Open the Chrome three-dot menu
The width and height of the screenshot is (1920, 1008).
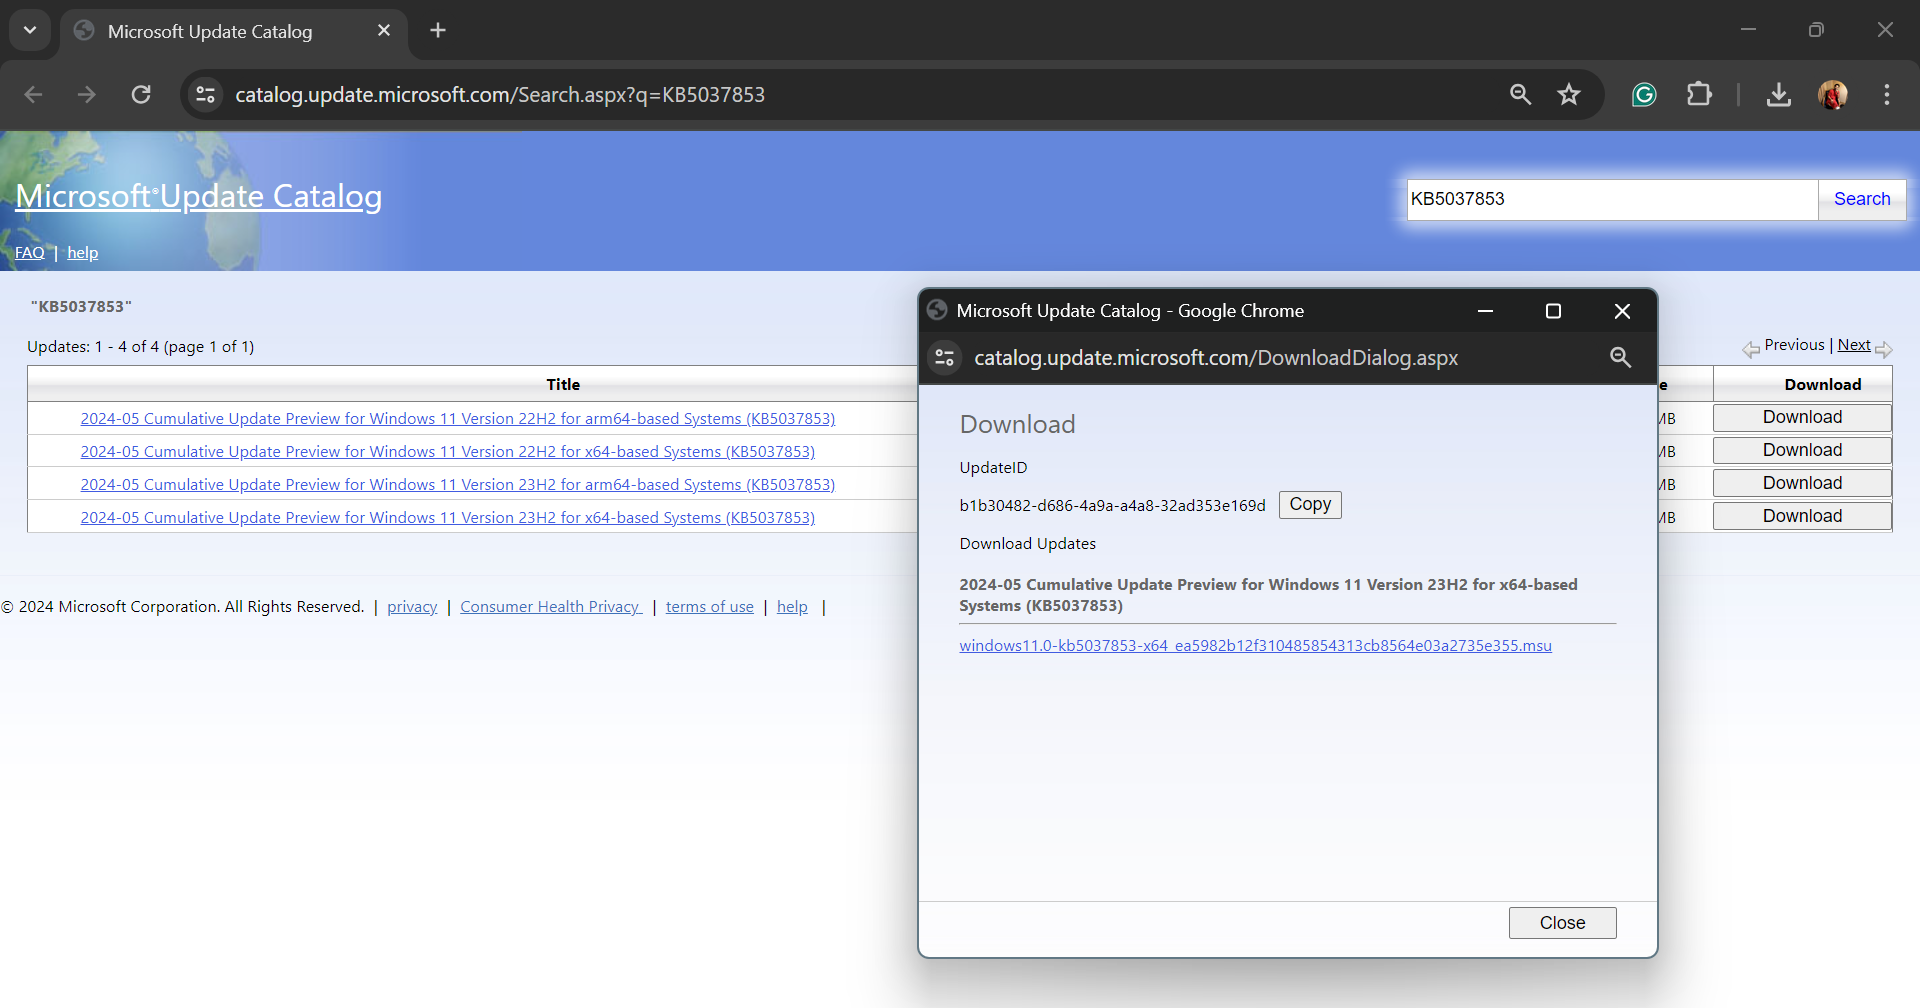1887,94
